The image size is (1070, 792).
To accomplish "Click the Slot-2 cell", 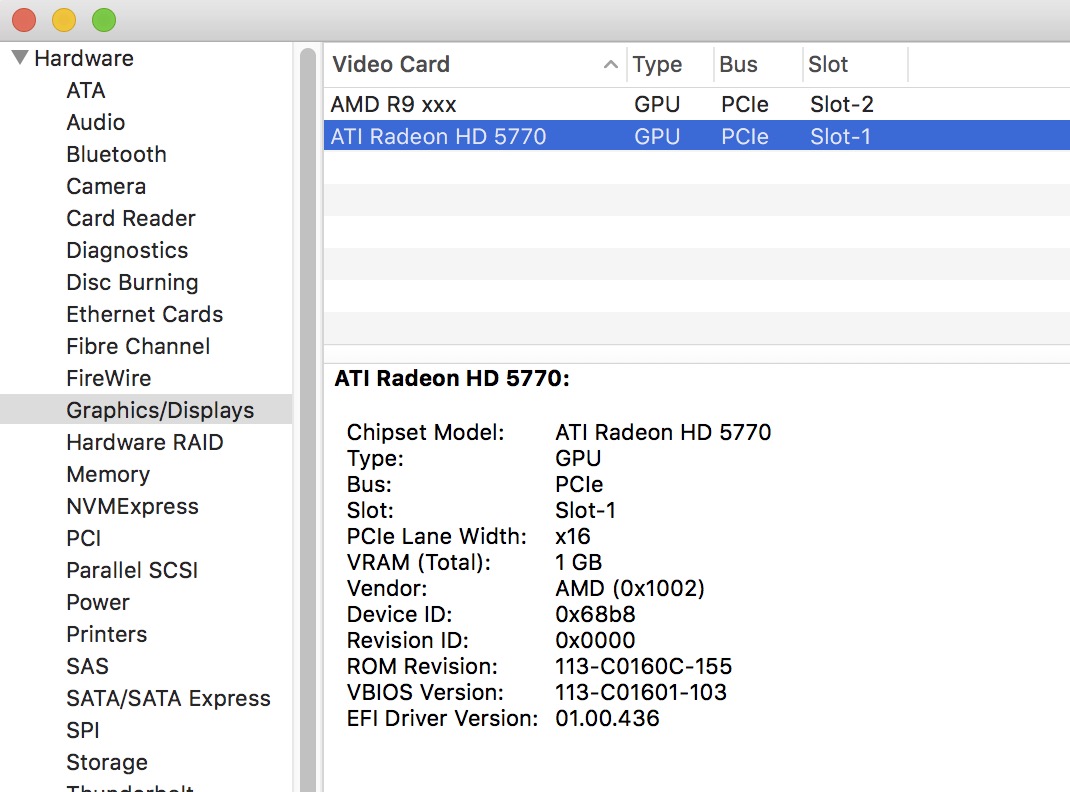I will click(841, 104).
